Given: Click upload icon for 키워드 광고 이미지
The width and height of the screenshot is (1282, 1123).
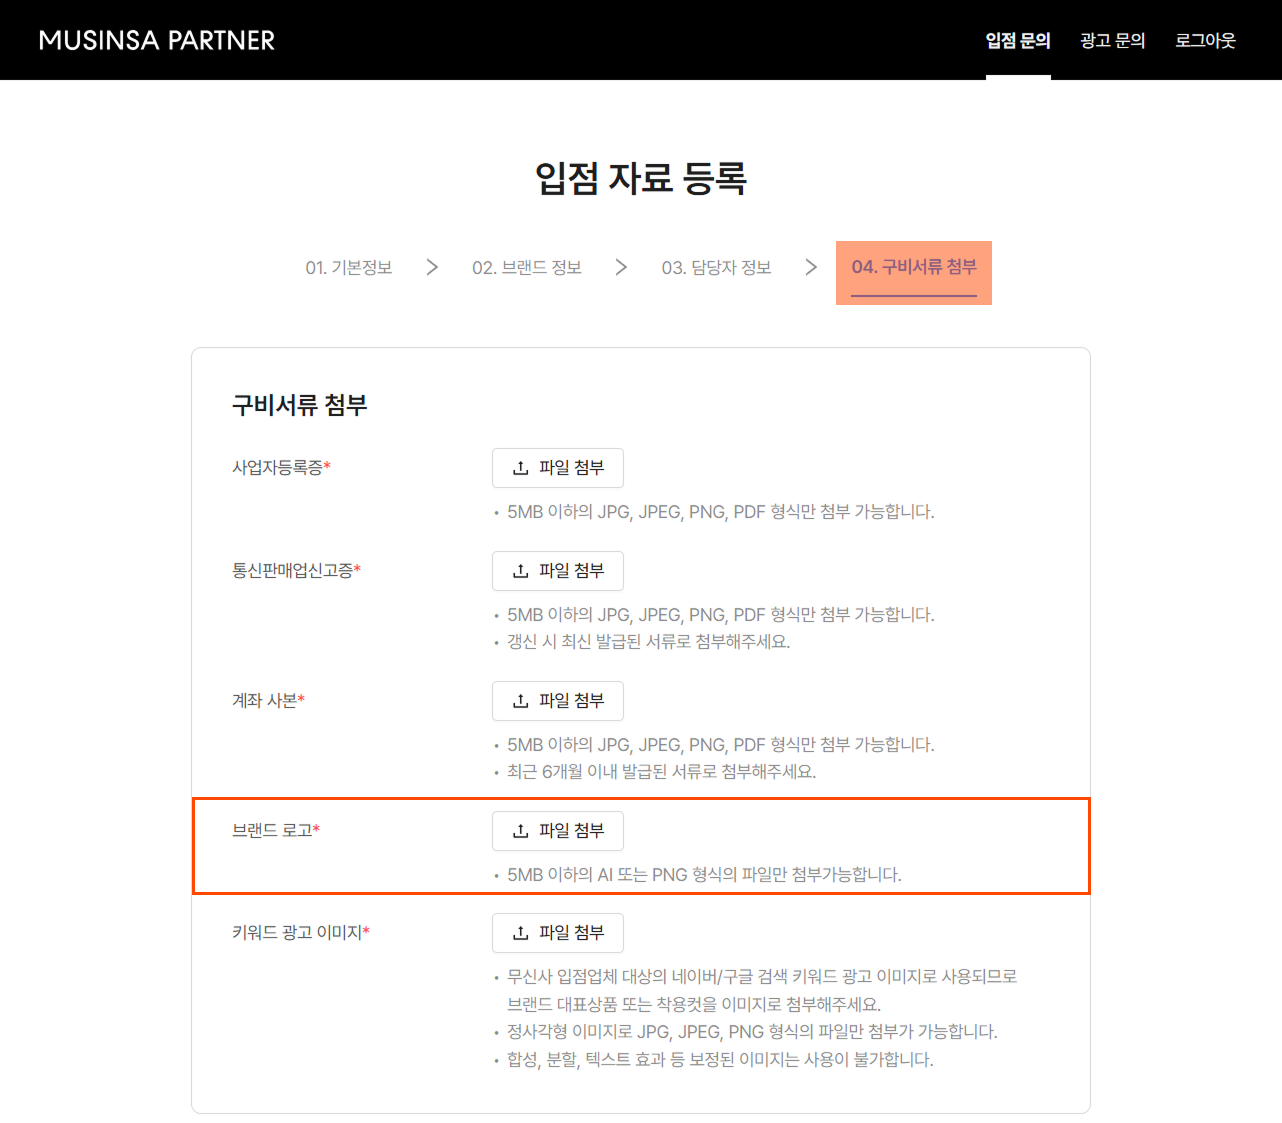Looking at the screenshot, I should tap(521, 933).
